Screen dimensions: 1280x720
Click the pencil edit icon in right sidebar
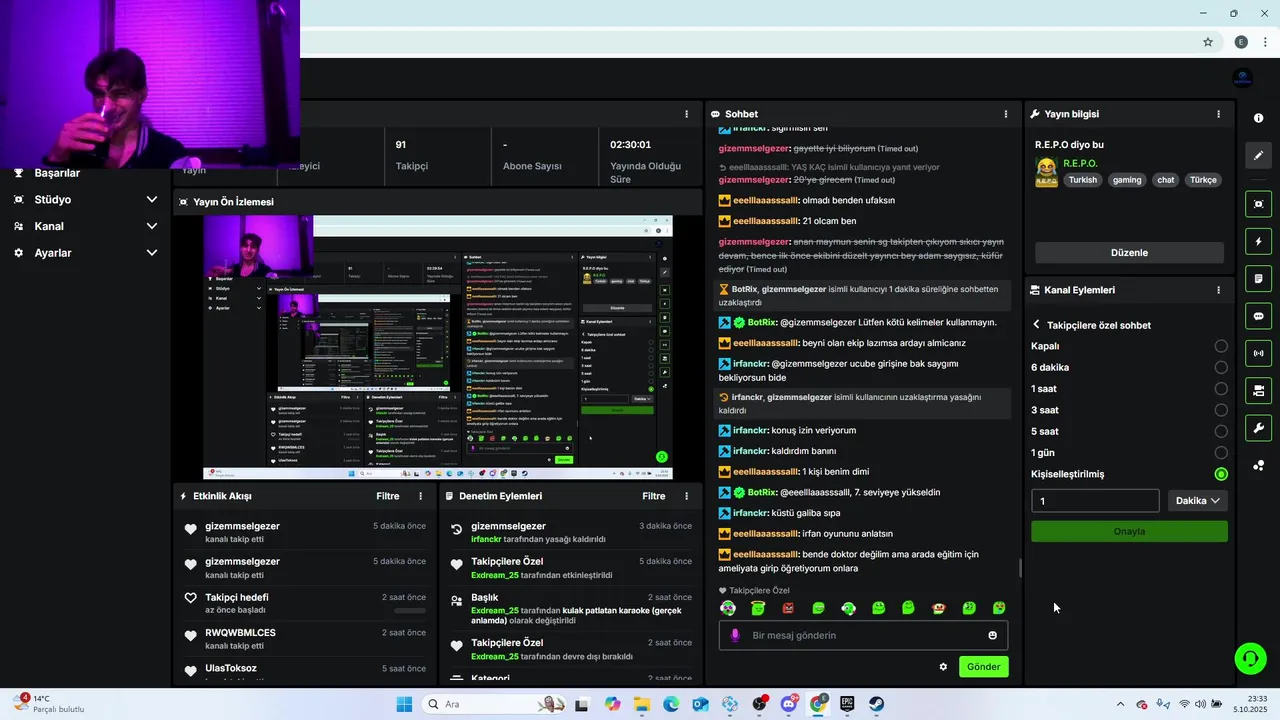pyautogui.click(x=1258, y=155)
